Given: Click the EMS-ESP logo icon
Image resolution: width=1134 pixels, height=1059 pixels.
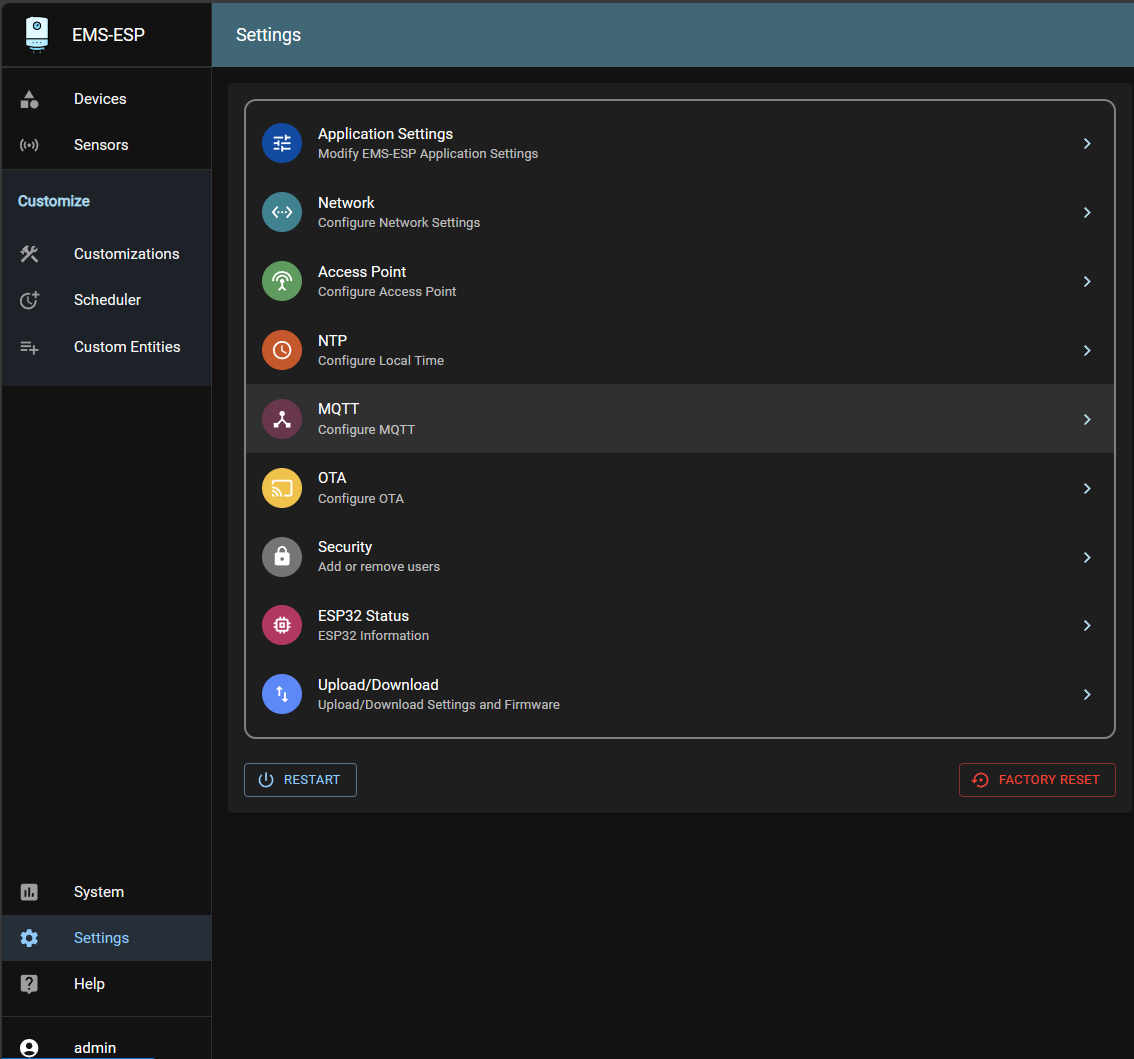Looking at the screenshot, I should tap(37, 34).
